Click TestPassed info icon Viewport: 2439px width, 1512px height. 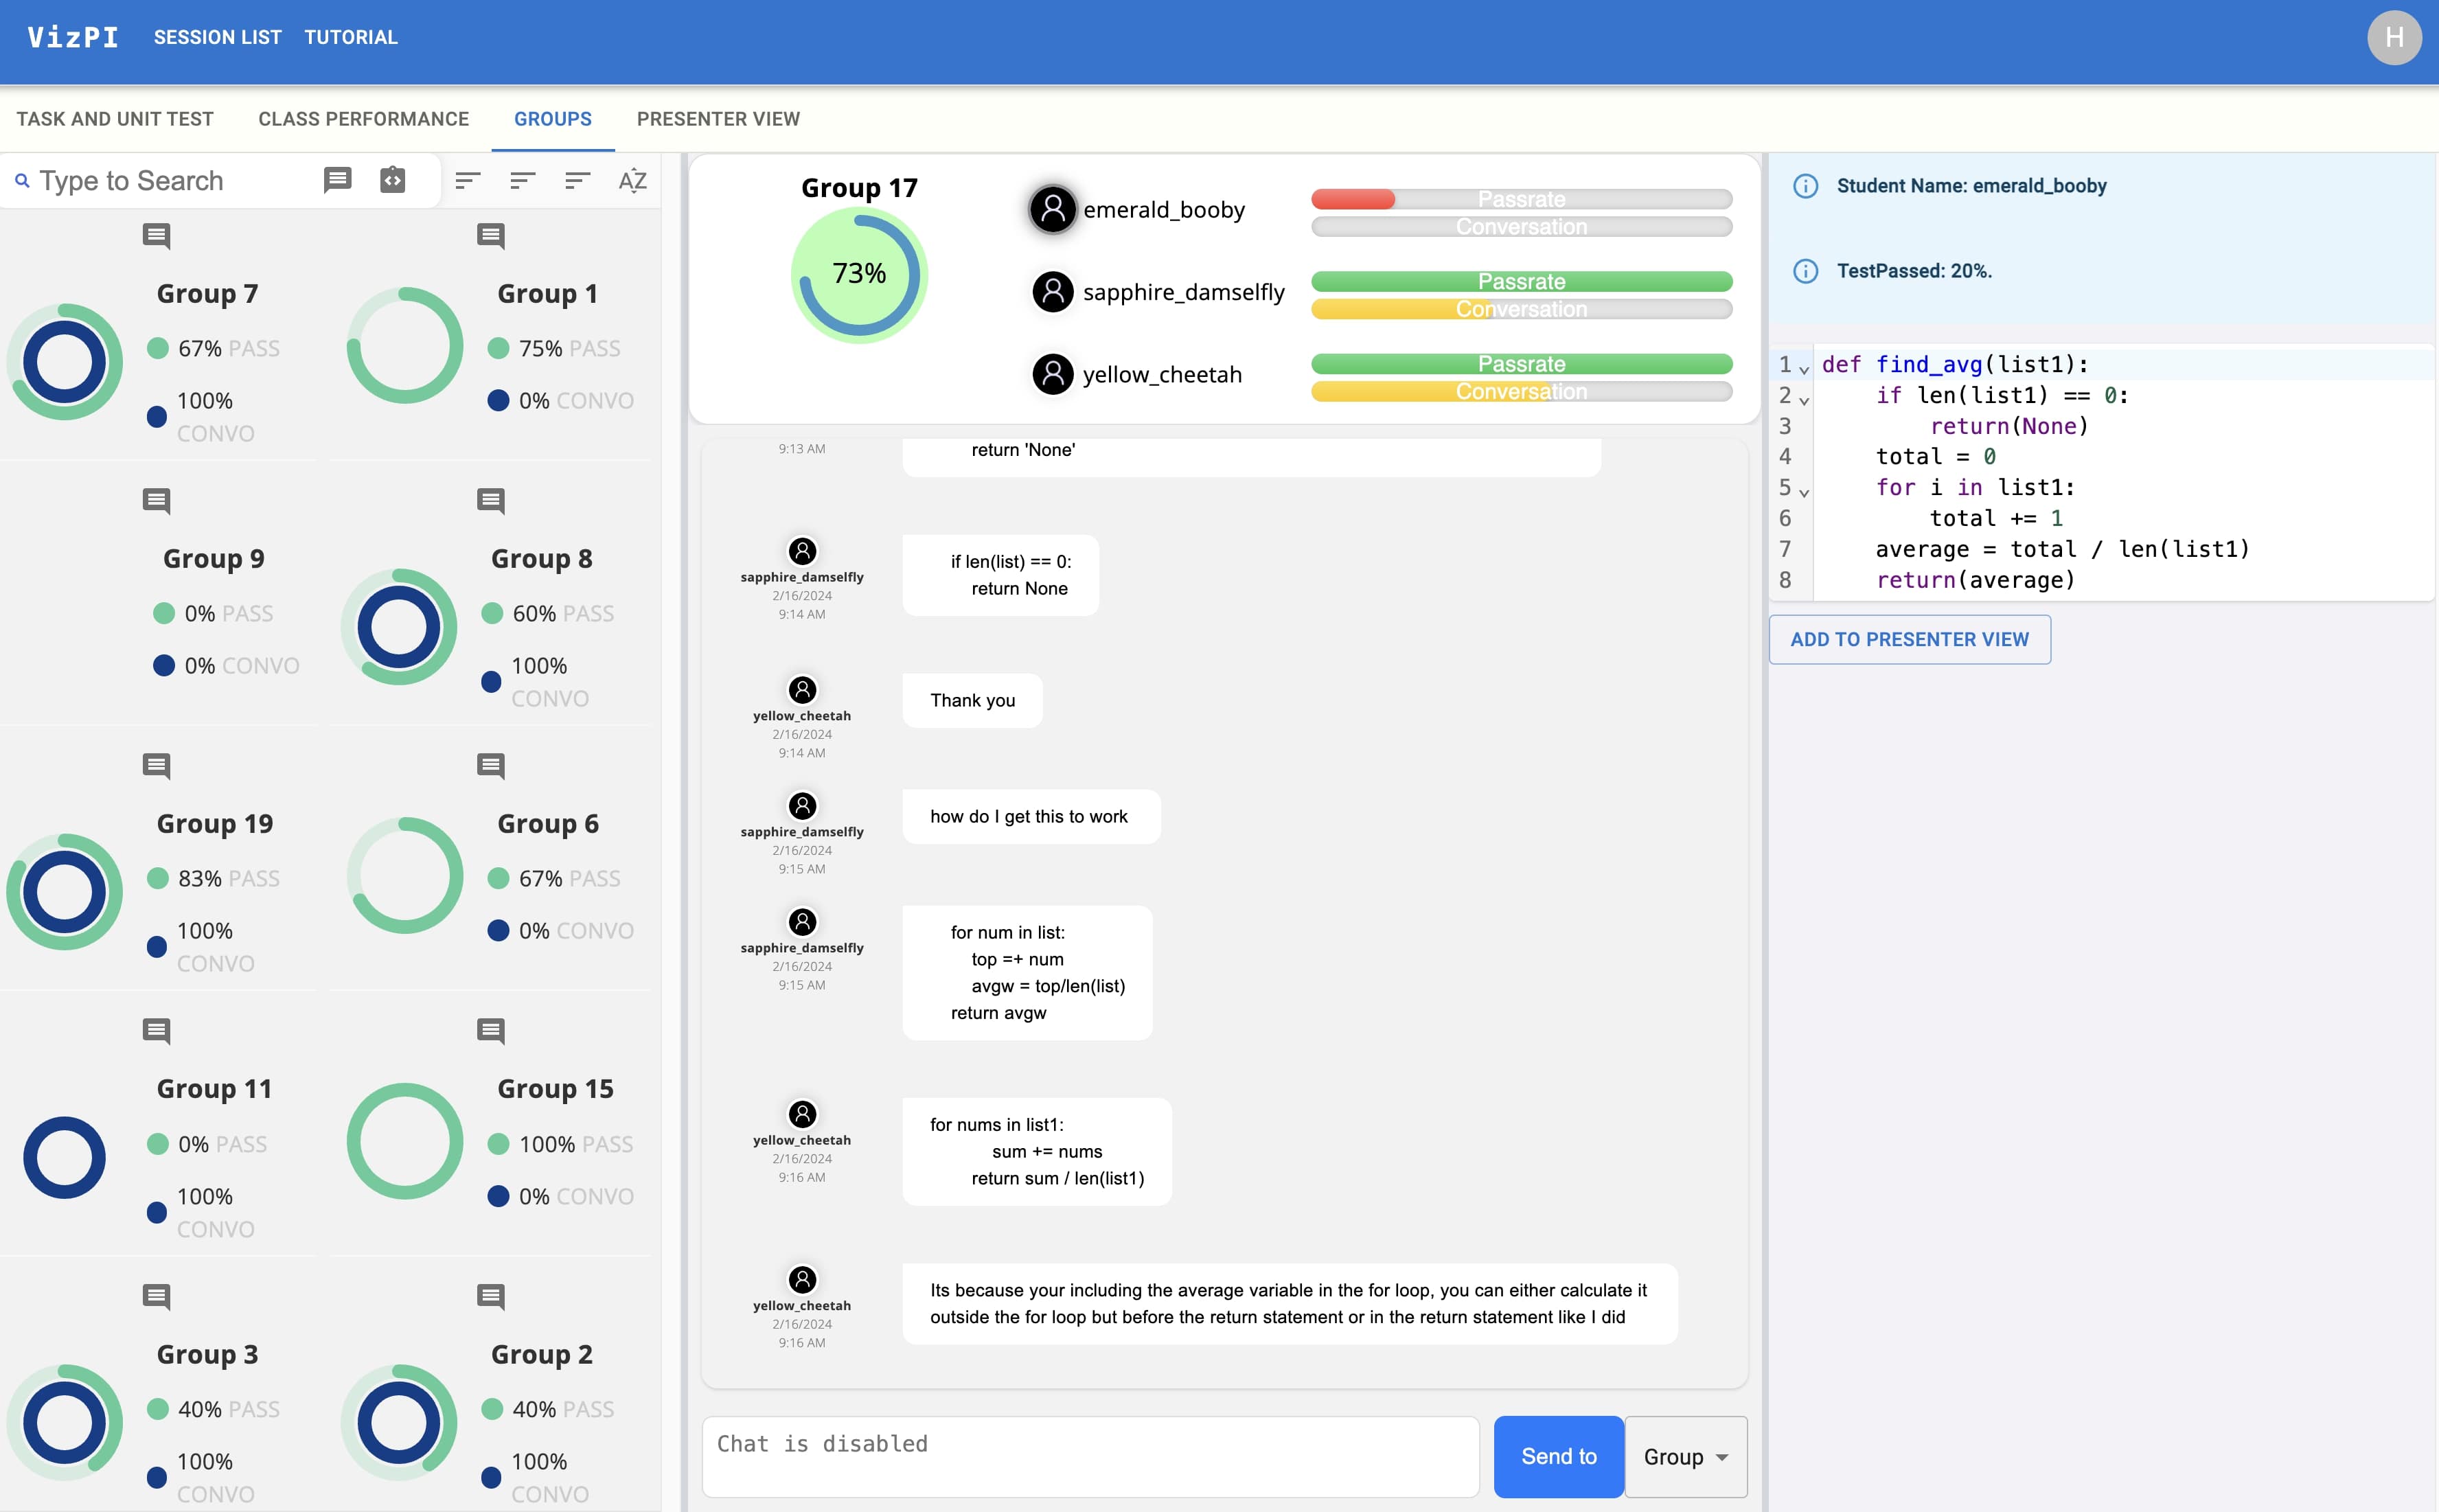tap(1805, 271)
